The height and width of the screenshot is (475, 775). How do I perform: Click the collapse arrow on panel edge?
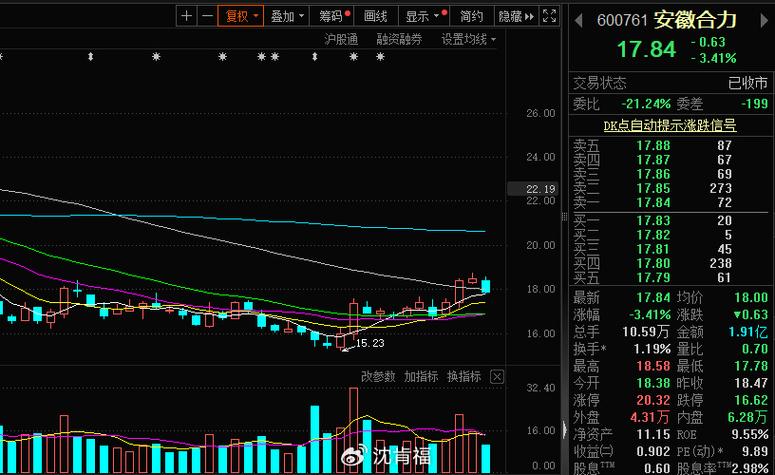tap(564, 429)
